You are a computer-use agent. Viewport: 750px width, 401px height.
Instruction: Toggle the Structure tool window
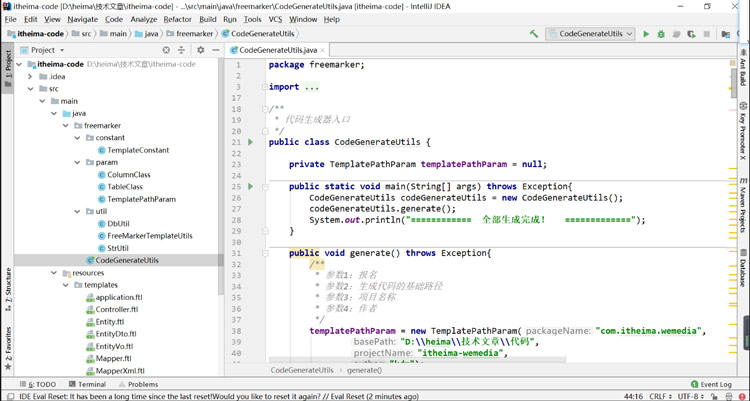[8, 285]
